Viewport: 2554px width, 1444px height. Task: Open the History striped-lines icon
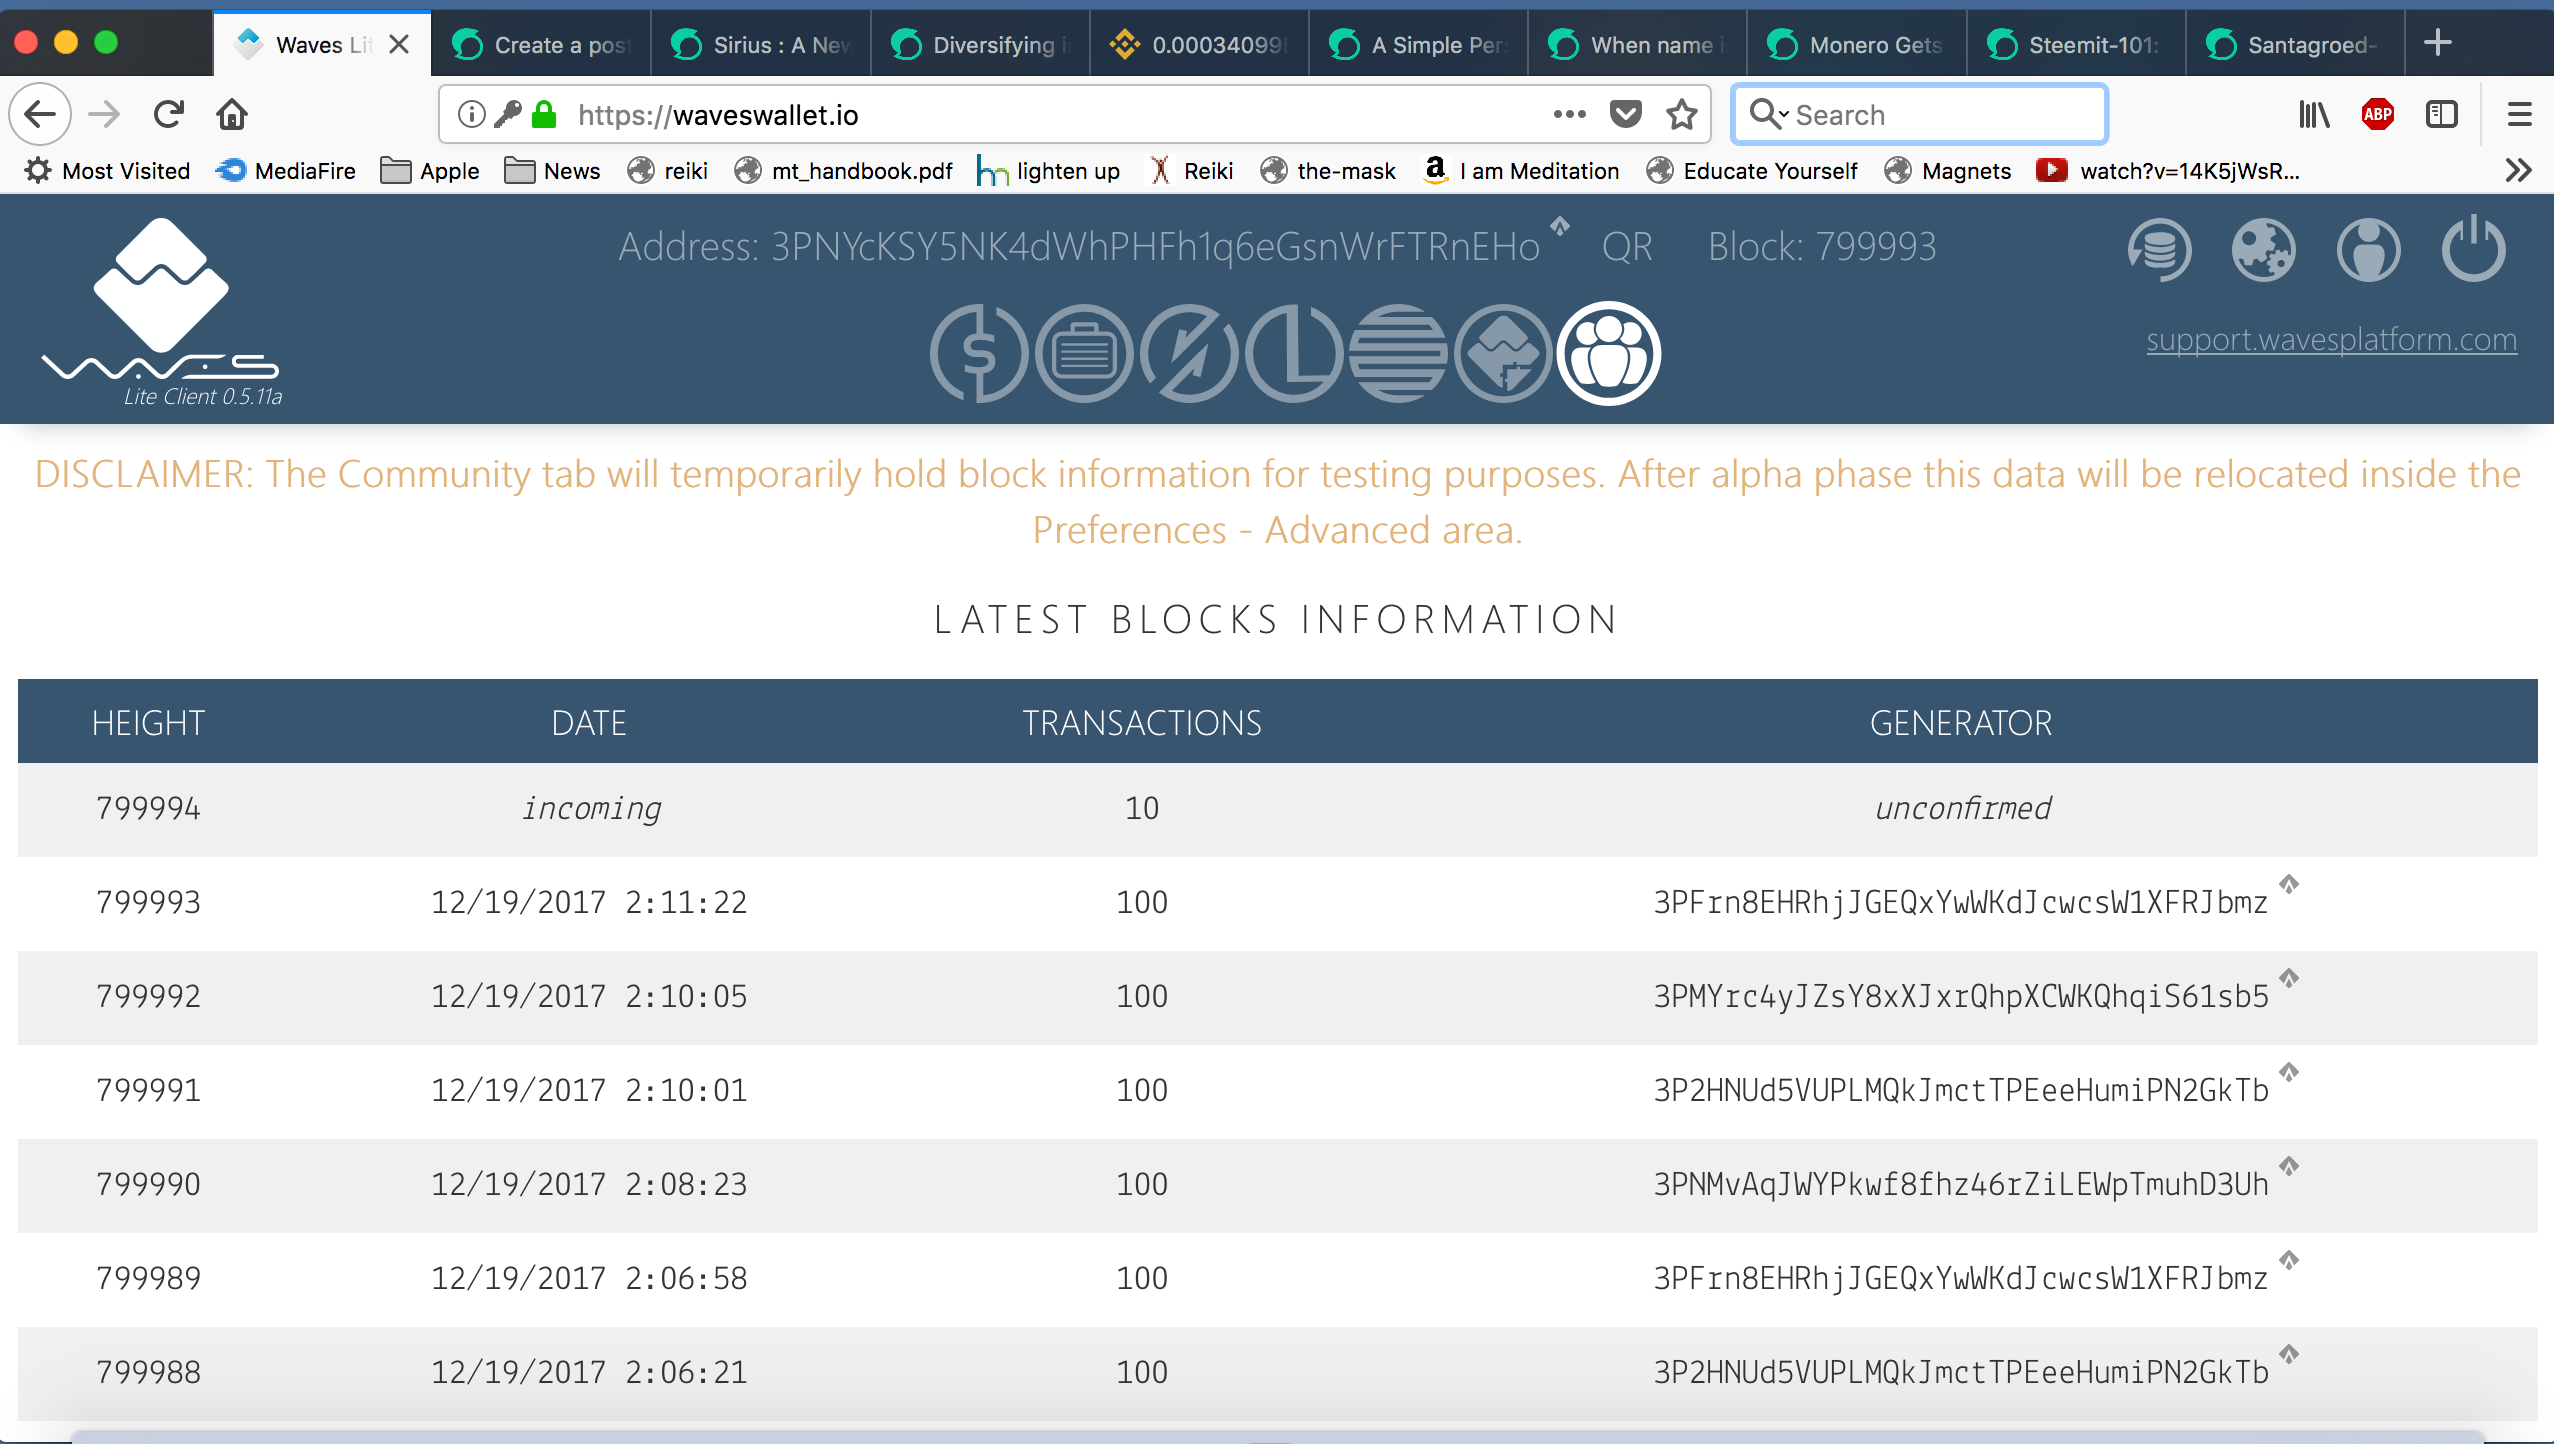click(x=1398, y=353)
